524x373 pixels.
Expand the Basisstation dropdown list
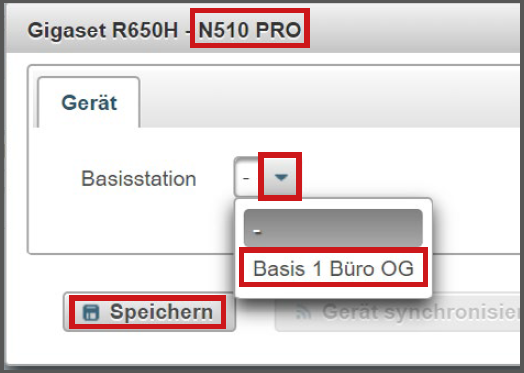[280, 177]
